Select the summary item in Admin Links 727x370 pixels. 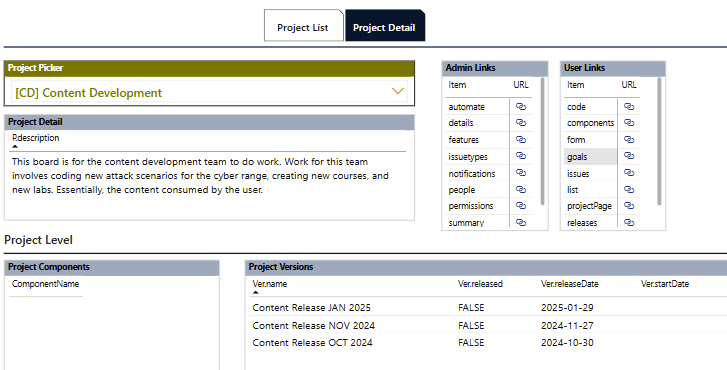point(466,223)
